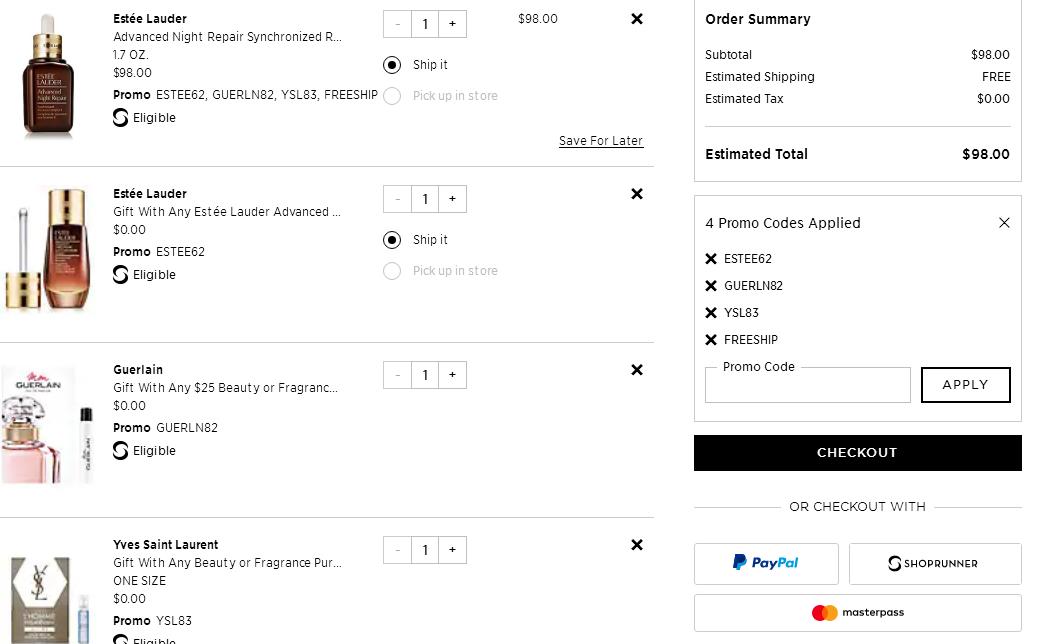Open the Guerlain gift product image
Image resolution: width=1040 pixels, height=644 pixels.
pos(46,426)
